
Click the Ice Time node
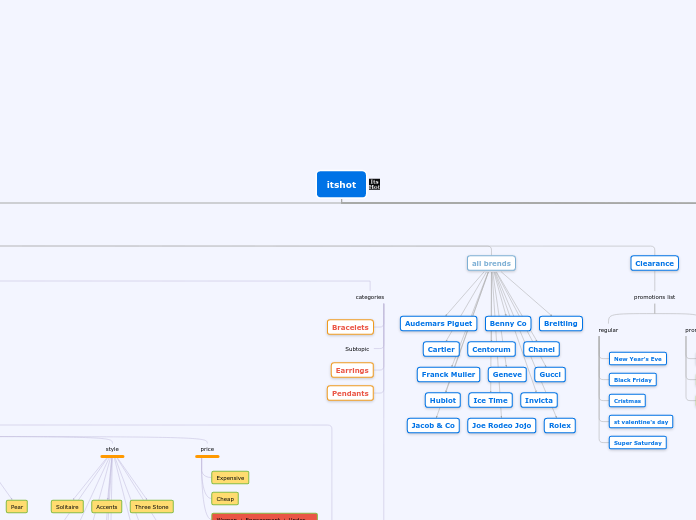click(x=490, y=400)
